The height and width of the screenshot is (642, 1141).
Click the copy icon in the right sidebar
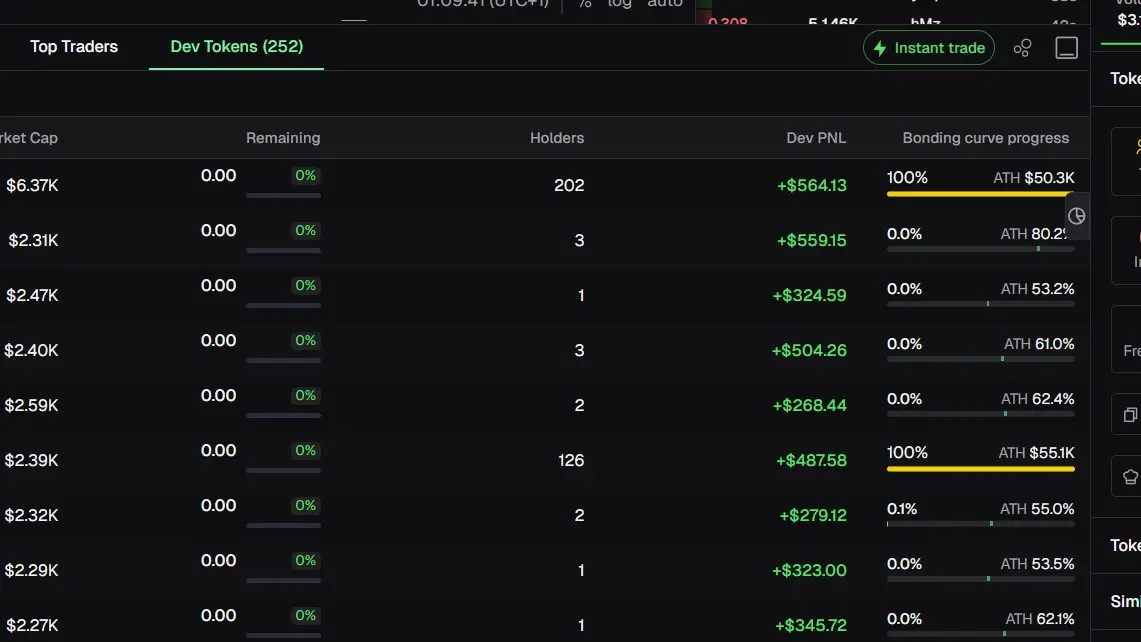click(x=1130, y=415)
